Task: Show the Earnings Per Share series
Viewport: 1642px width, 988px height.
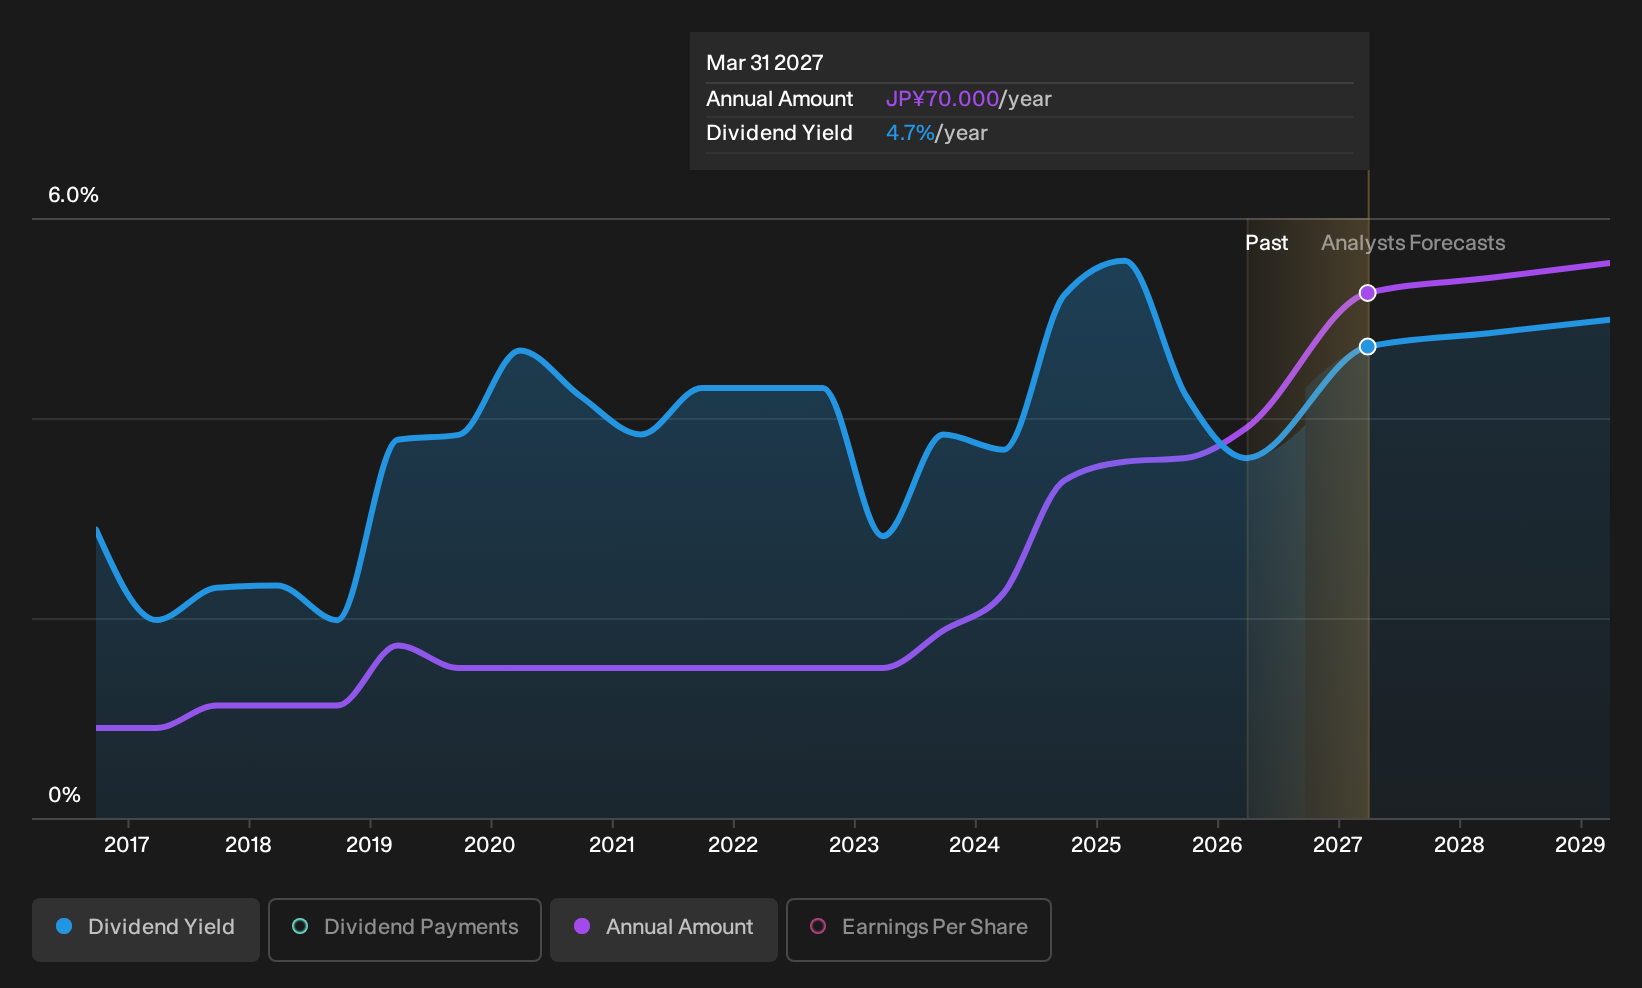Action: 919,929
